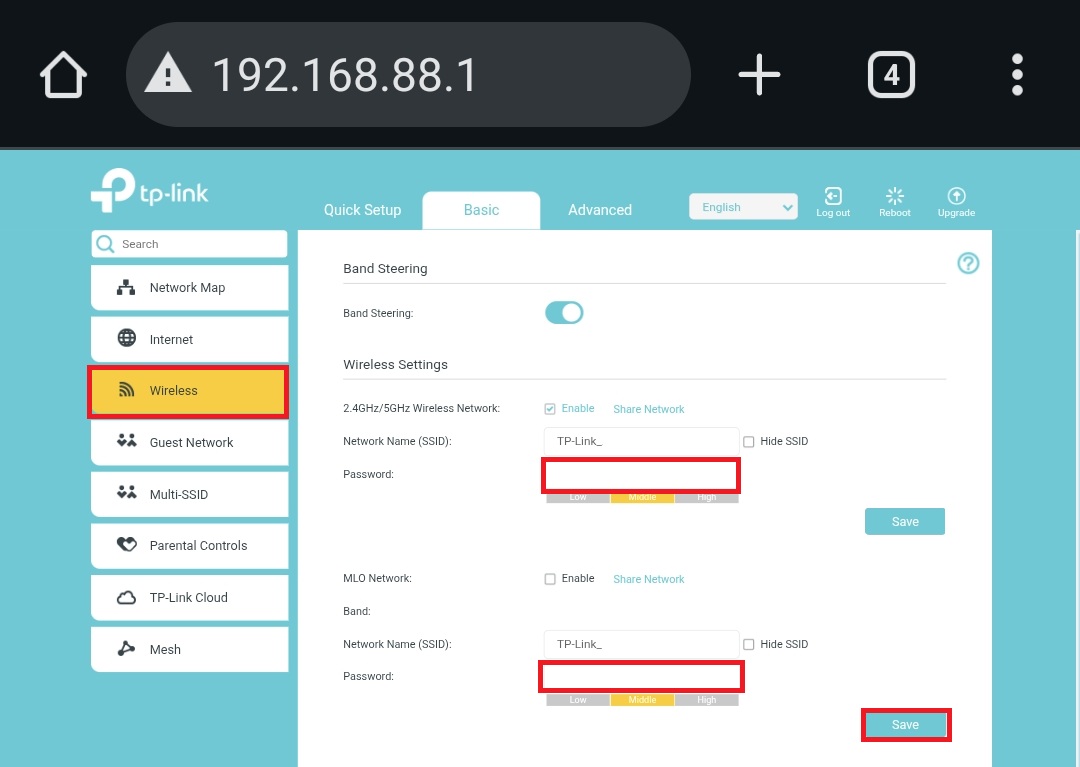The height and width of the screenshot is (767, 1080).
Task: Open the help question mark icon
Action: [968, 263]
